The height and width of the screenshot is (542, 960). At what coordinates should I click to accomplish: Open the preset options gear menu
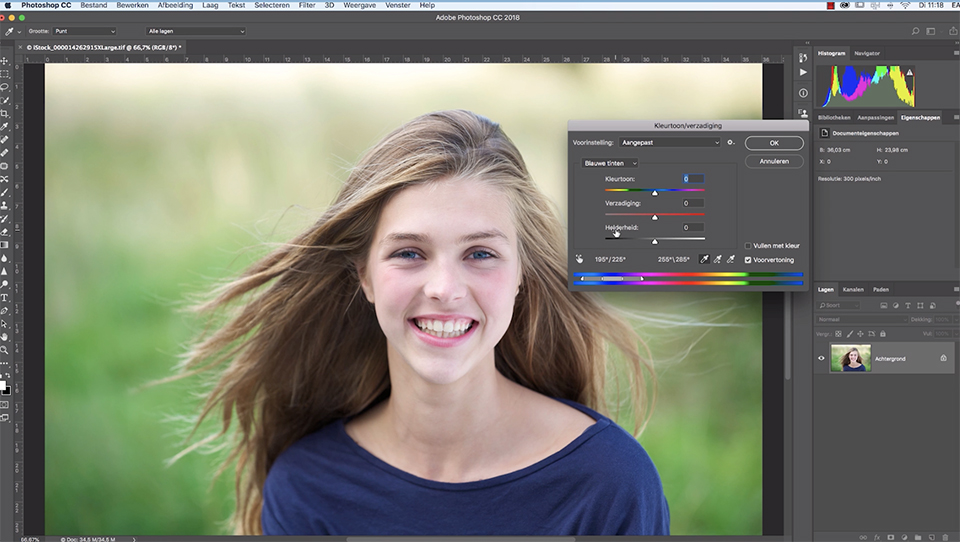click(730, 143)
